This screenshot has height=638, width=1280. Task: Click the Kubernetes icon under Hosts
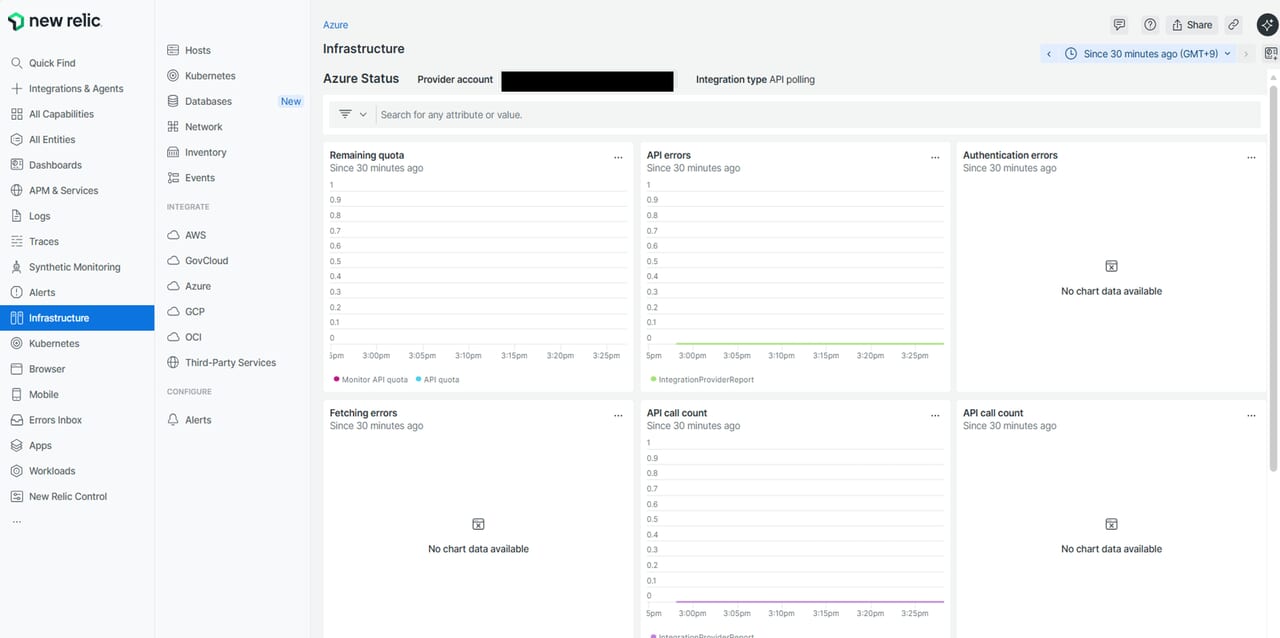click(x=173, y=76)
